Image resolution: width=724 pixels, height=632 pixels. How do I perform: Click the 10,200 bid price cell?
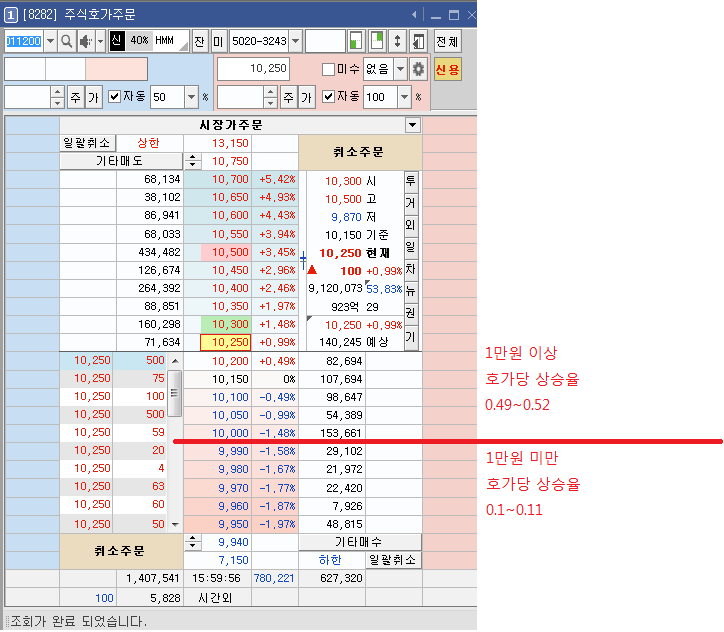[x=218, y=361]
